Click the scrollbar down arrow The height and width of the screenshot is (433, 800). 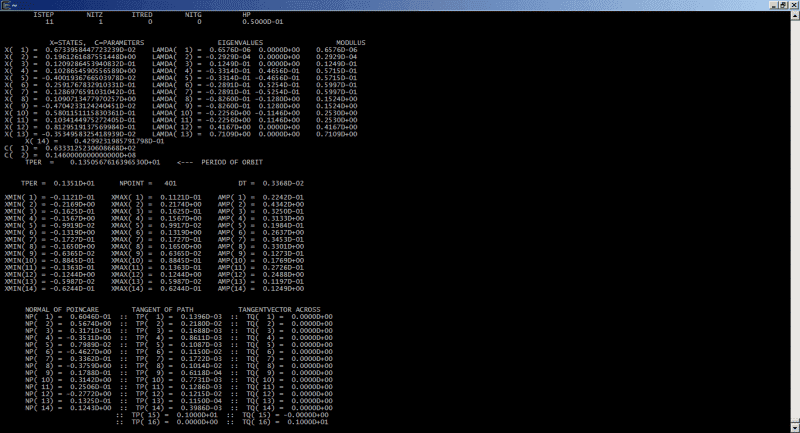795,428
